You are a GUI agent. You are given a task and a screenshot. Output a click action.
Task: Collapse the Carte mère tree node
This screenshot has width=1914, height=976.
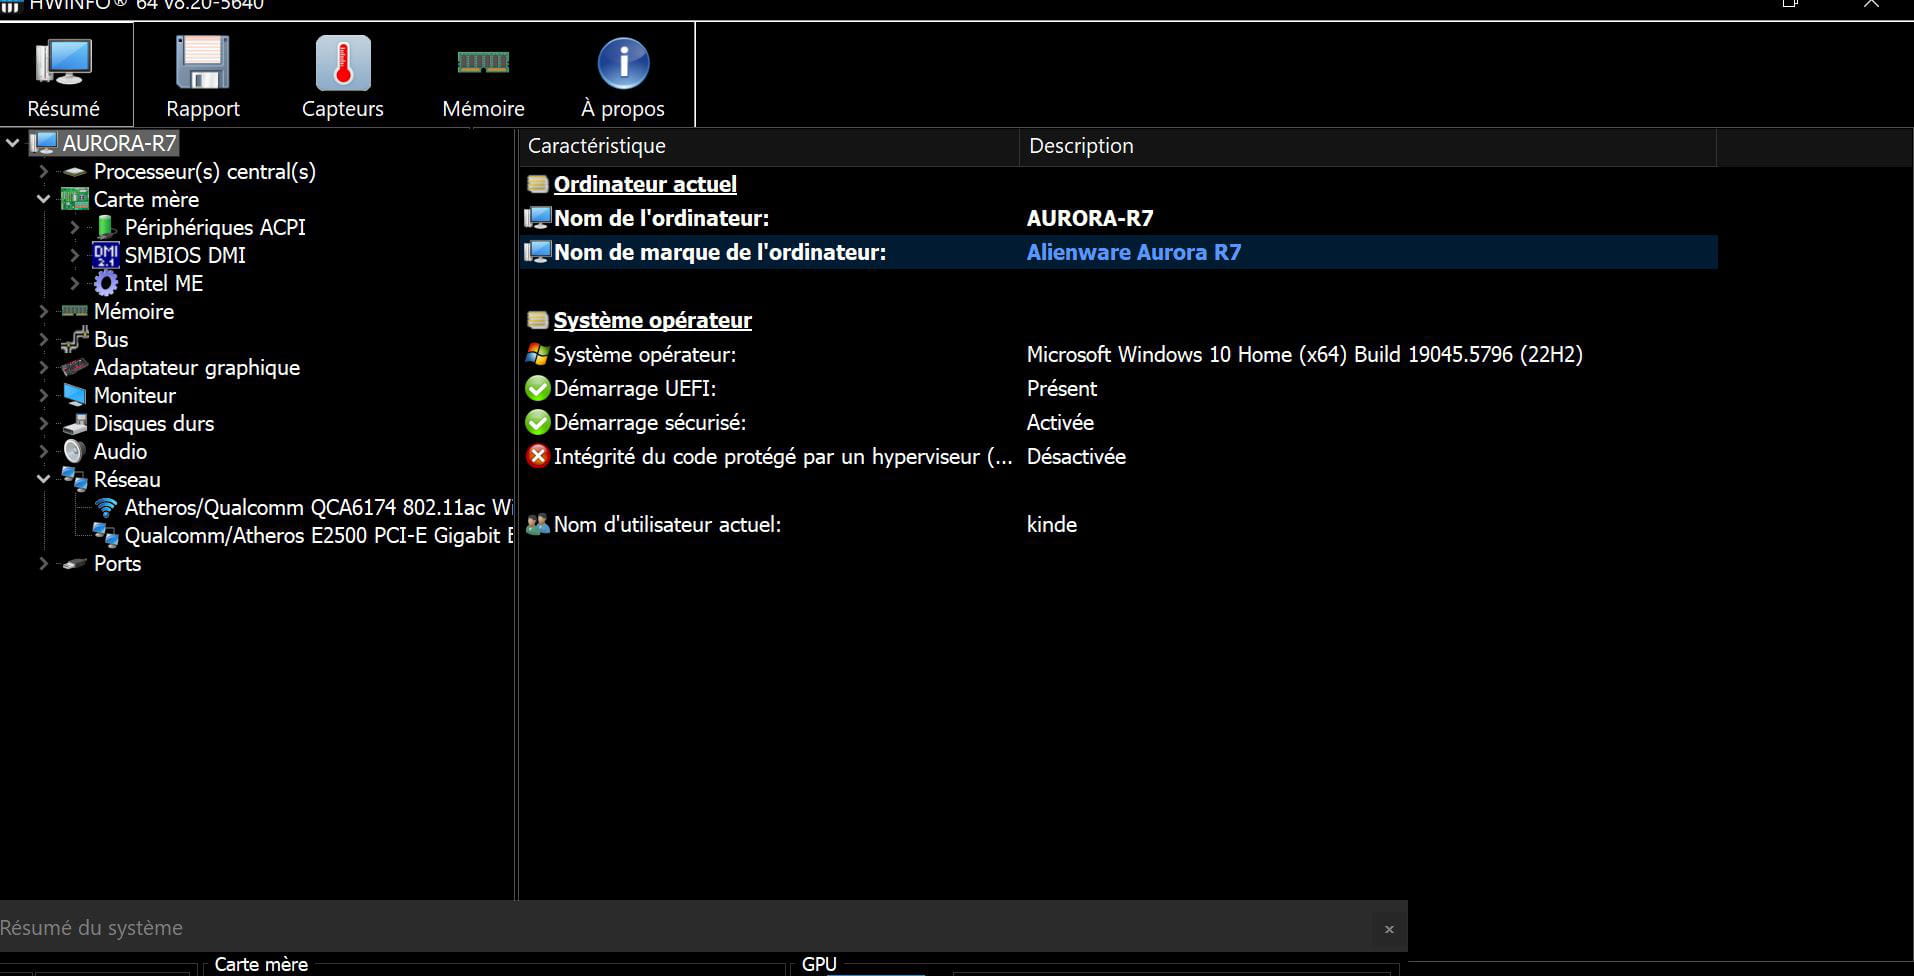point(44,199)
